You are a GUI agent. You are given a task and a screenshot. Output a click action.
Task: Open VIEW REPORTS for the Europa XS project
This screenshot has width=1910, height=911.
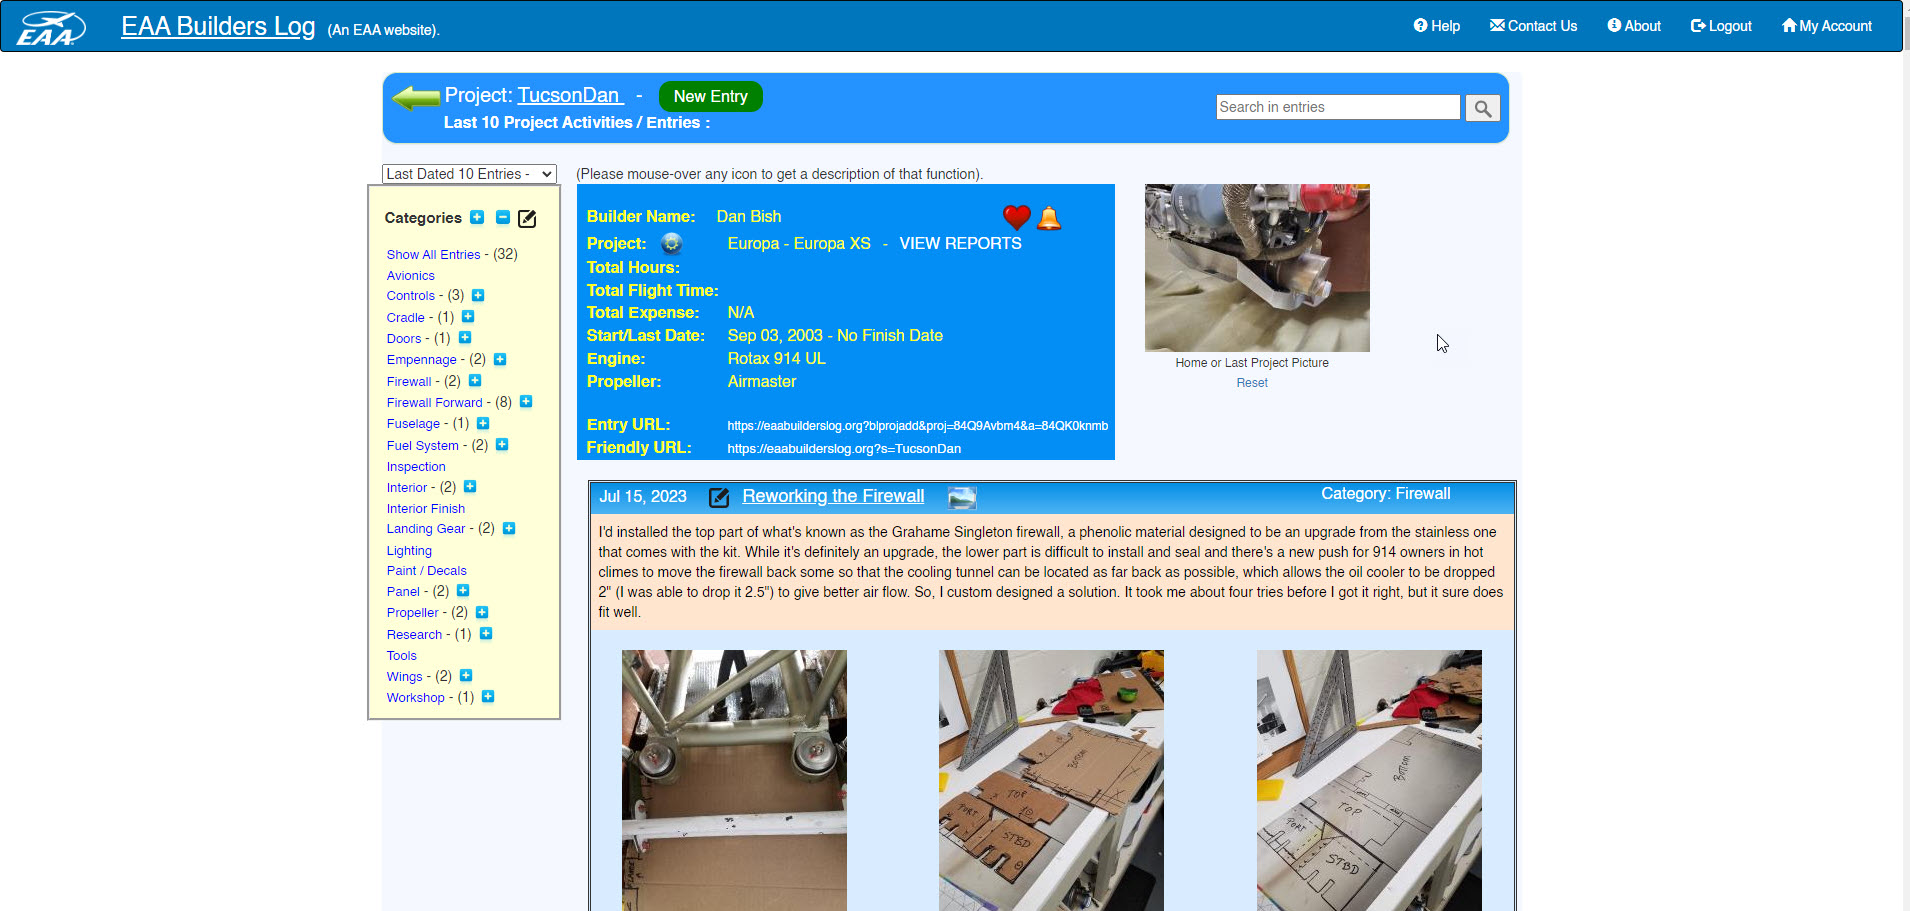tap(959, 243)
